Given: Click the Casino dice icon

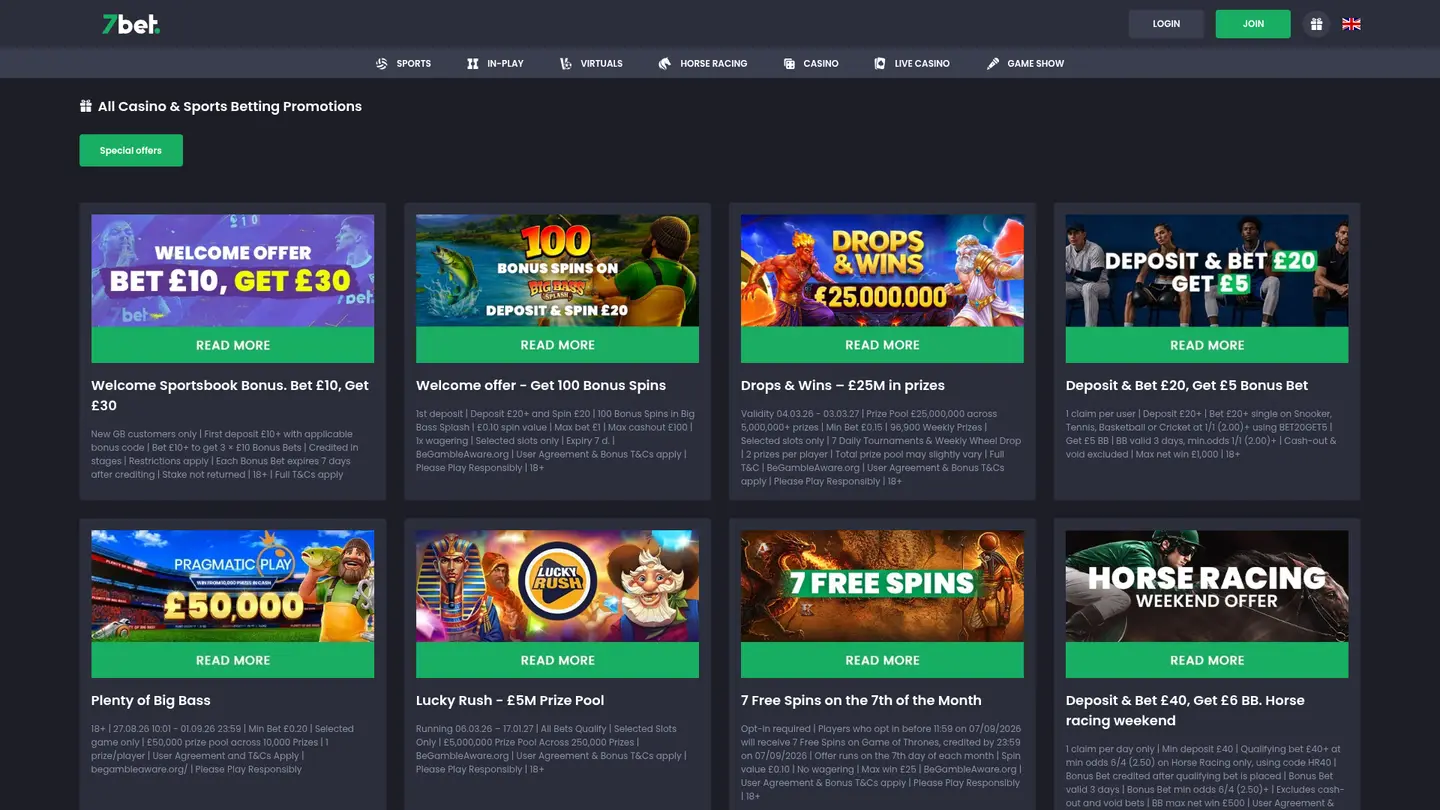Looking at the screenshot, I should click(x=790, y=63).
